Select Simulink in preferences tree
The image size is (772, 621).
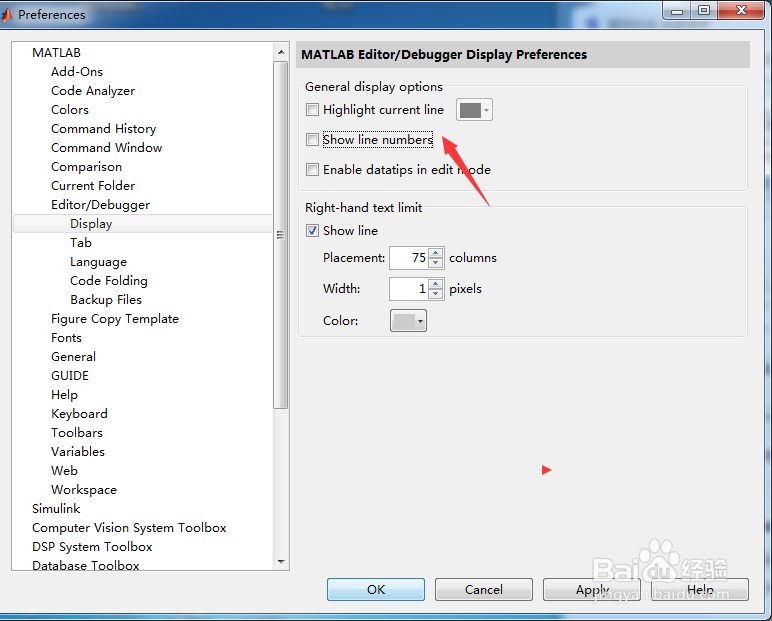(56, 509)
